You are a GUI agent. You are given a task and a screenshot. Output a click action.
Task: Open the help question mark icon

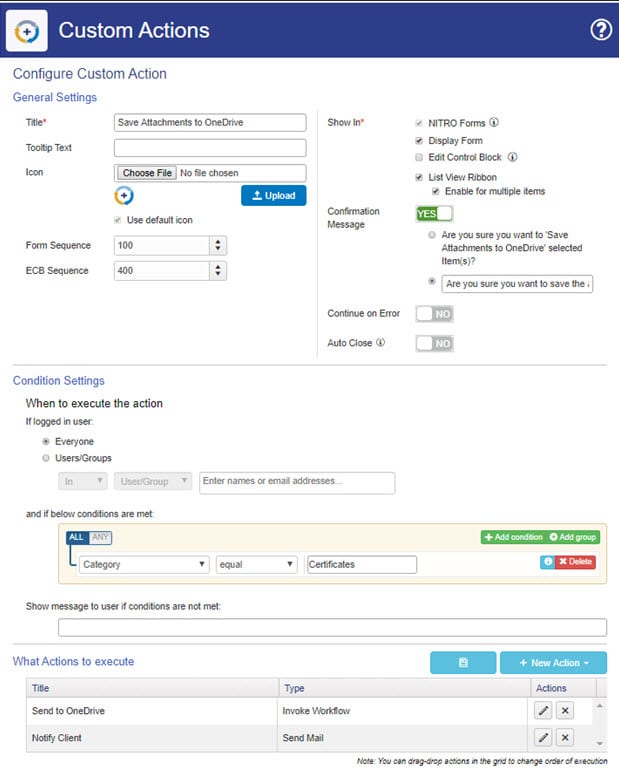[x=600, y=29]
